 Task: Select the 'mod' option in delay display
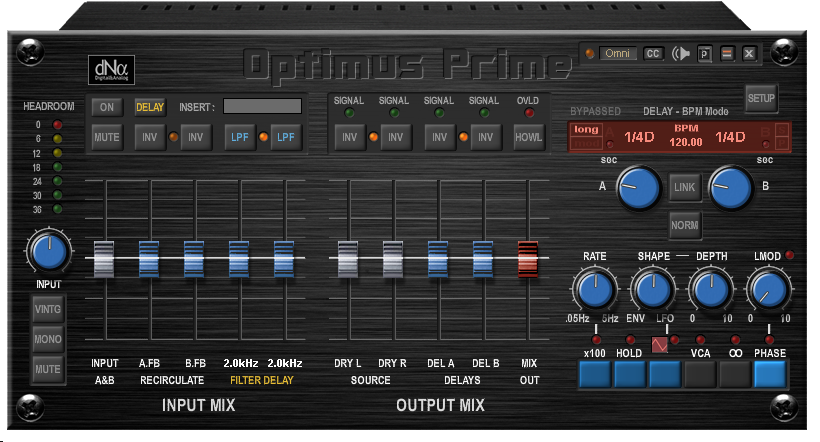pyautogui.click(x=586, y=143)
